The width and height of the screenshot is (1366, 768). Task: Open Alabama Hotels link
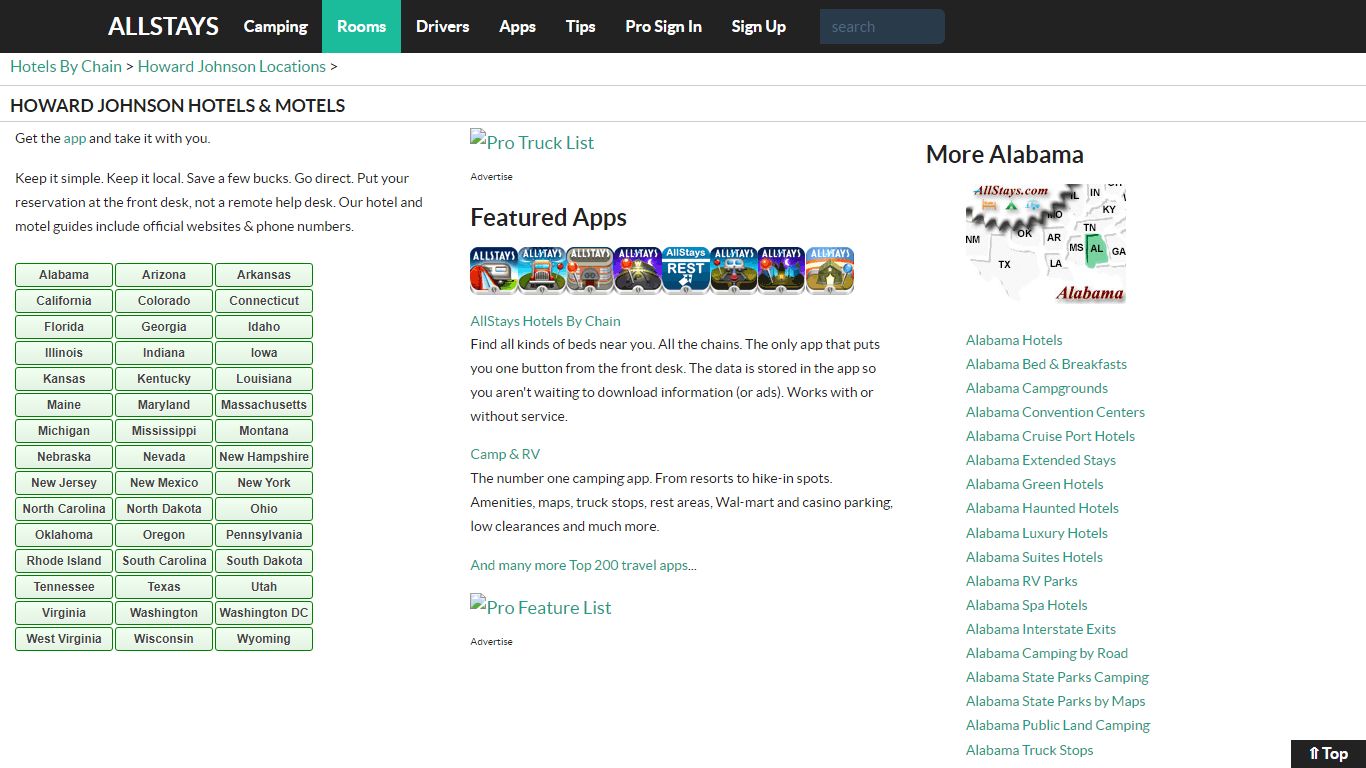[1014, 340]
